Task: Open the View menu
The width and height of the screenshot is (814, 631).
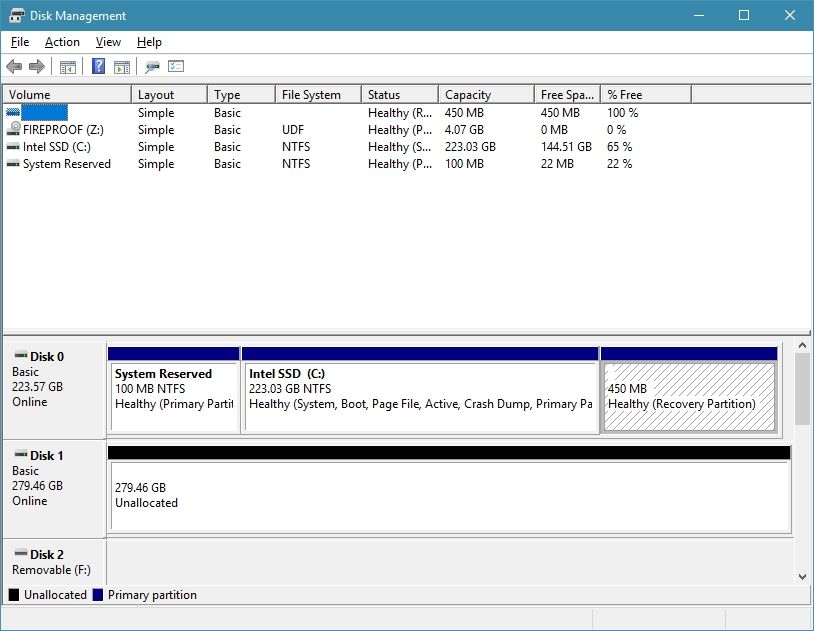Action: pos(108,42)
